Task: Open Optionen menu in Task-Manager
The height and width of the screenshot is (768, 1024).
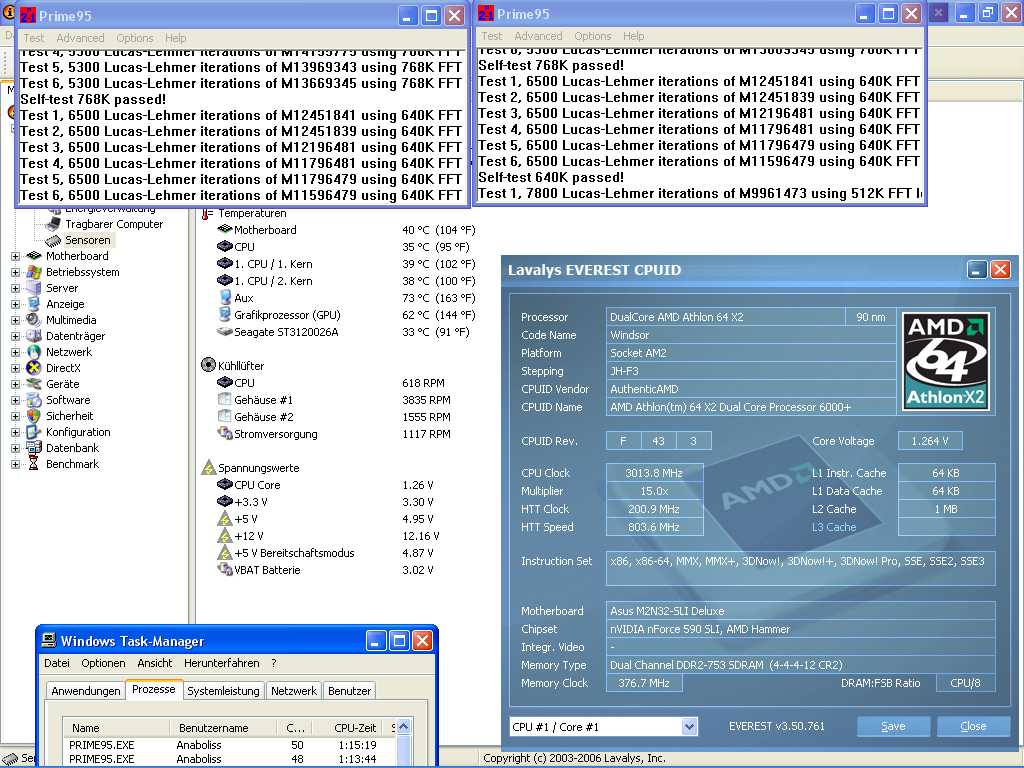Action: click(103, 663)
